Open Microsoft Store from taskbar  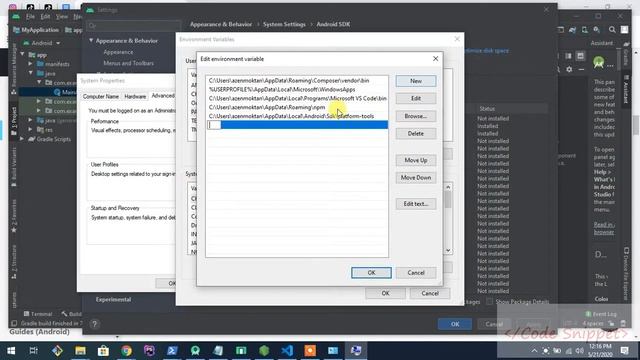103,351
